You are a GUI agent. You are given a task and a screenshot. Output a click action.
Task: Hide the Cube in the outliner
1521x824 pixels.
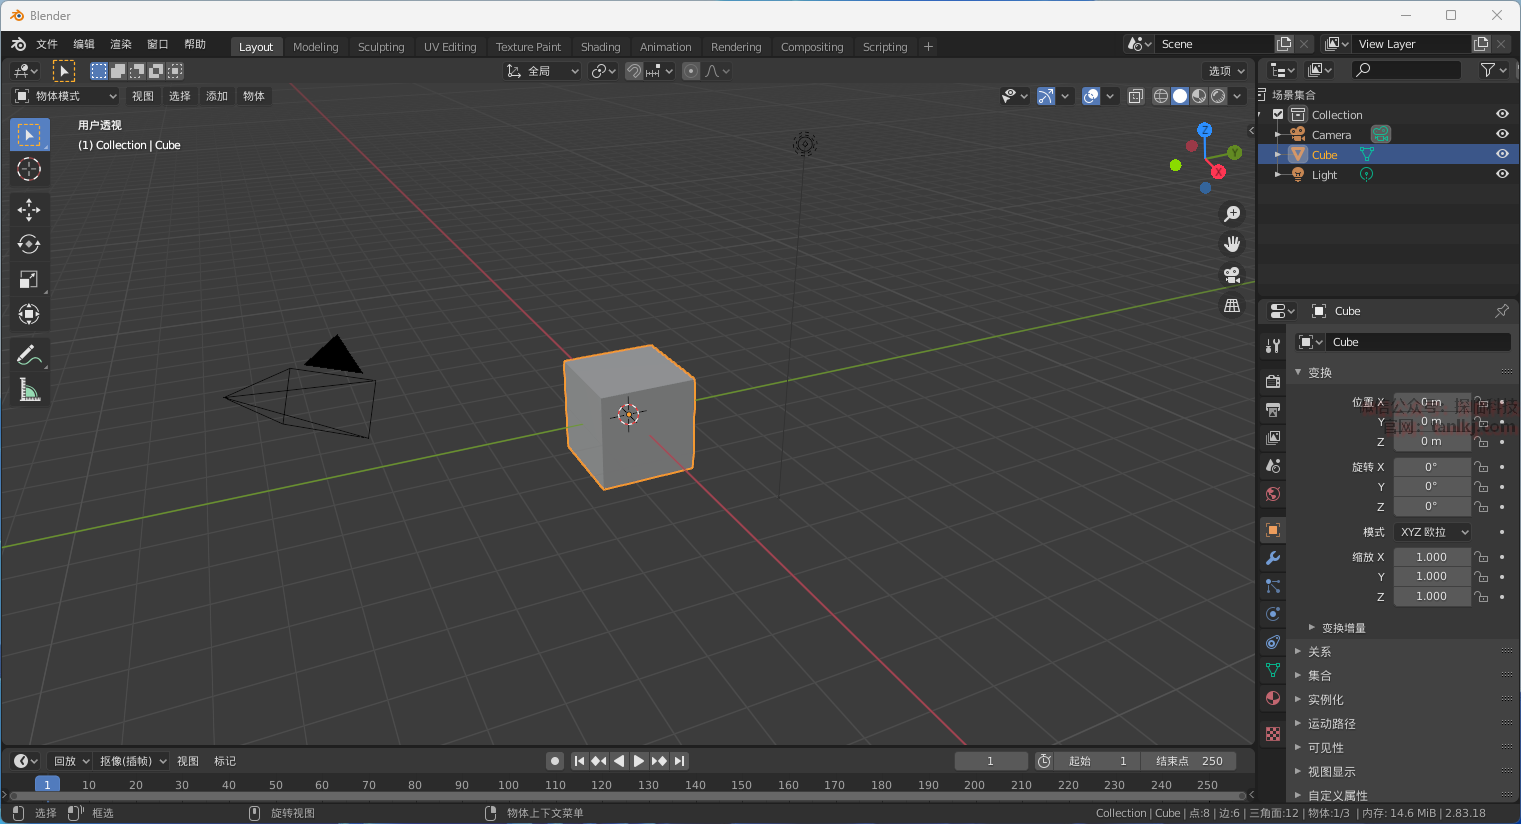click(x=1502, y=154)
